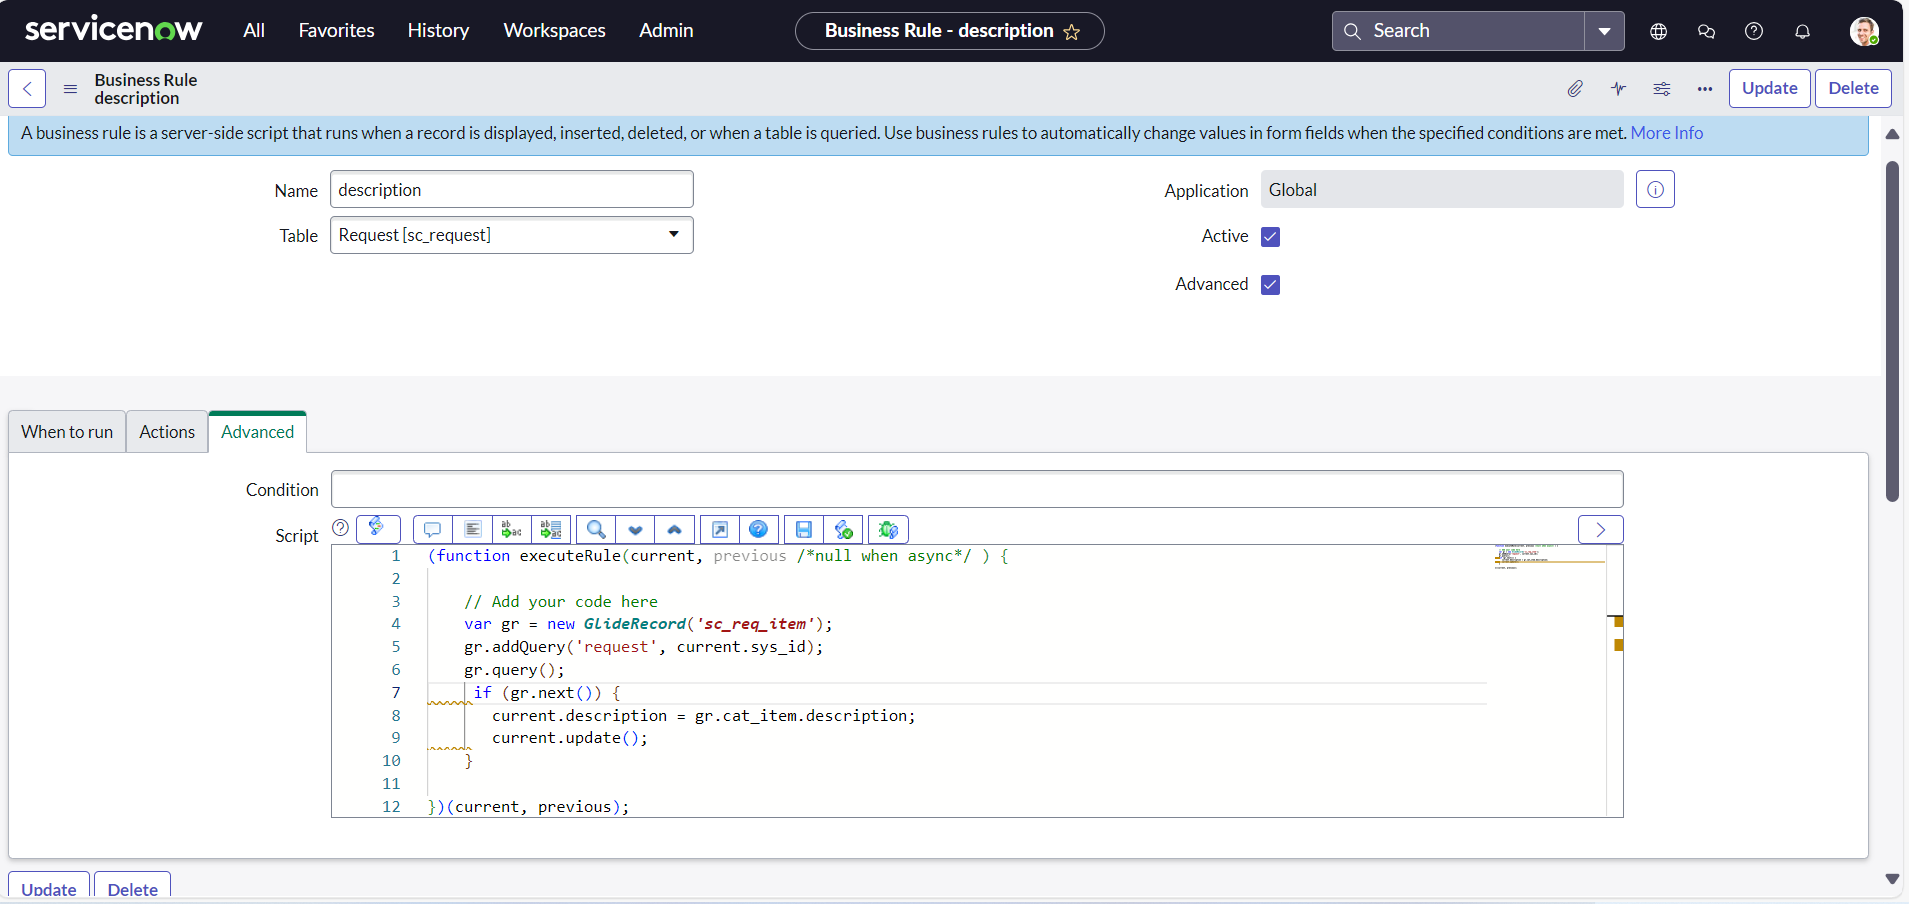Open the activity stream pulse icon
The width and height of the screenshot is (1909, 904).
[x=1618, y=89]
